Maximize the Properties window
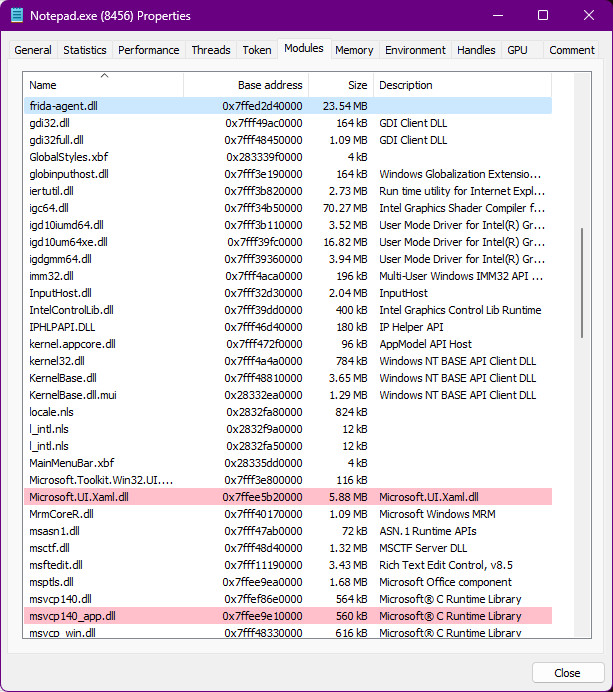This screenshot has width=613, height=692. point(542,15)
